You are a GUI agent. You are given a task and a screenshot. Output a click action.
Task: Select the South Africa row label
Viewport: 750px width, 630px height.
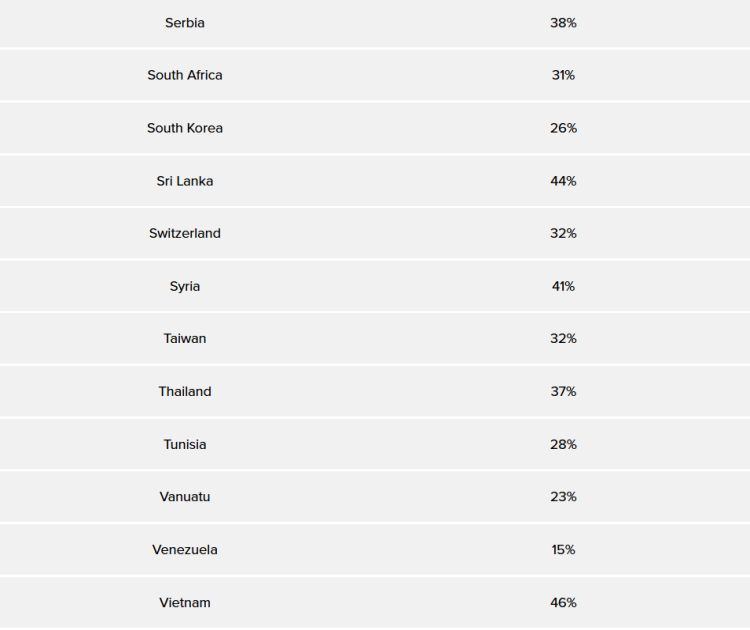185,75
